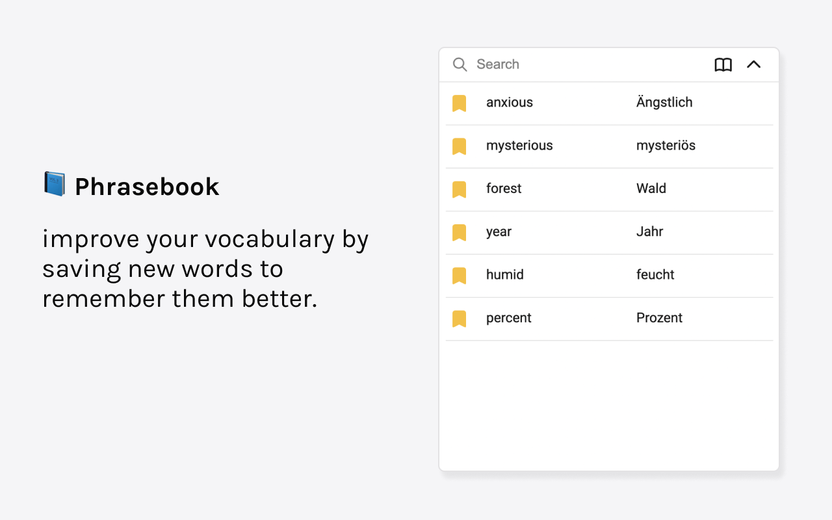832x520 pixels.
Task: Collapse the panel with the chevron up
Action: point(753,65)
